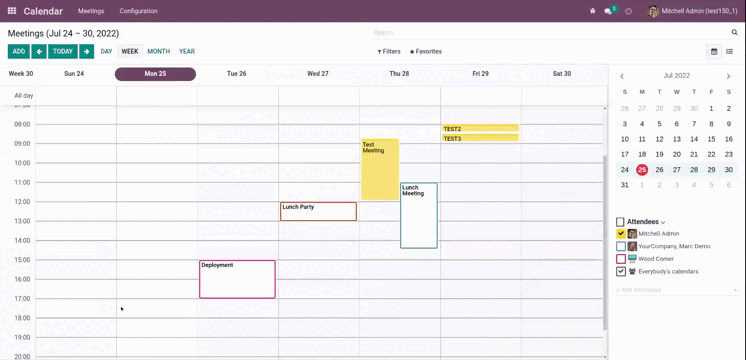This screenshot has height=360, width=746.
Task: Switch to calendar view icon
Action: point(714,51)
